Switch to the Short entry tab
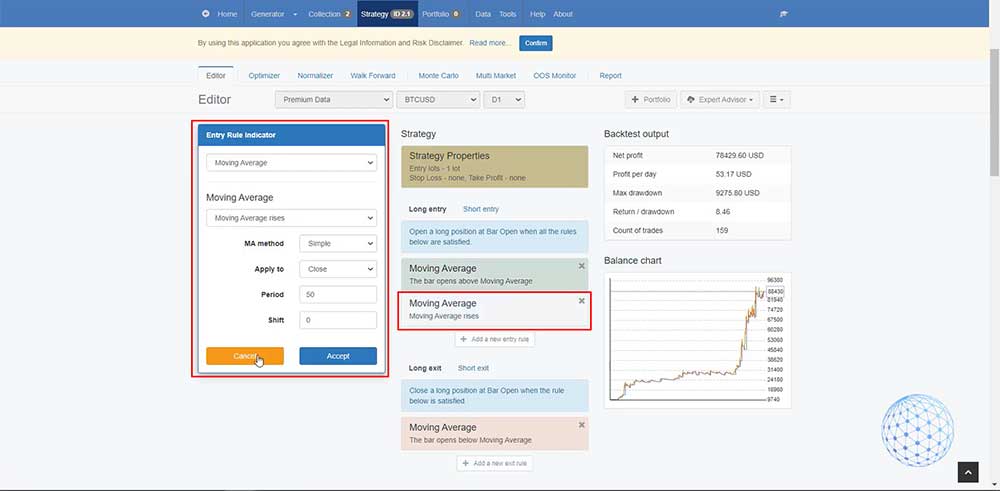Image resolution: width=1000 pixels, height=491 pixels. [480, 209]
